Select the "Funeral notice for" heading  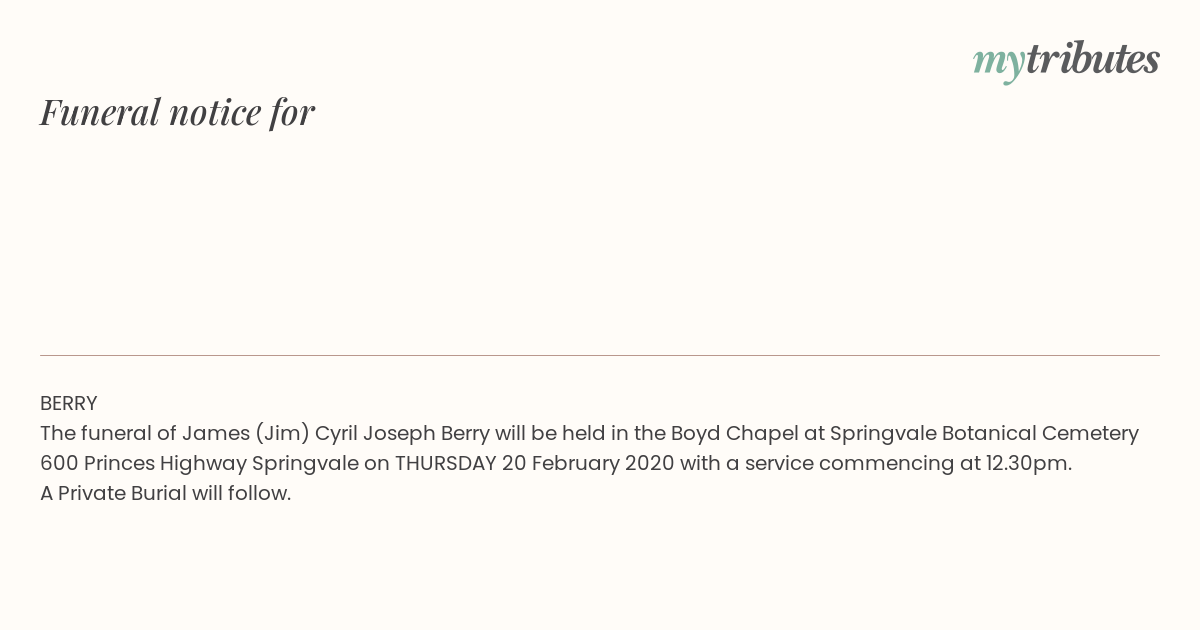[x=177, y=112]
